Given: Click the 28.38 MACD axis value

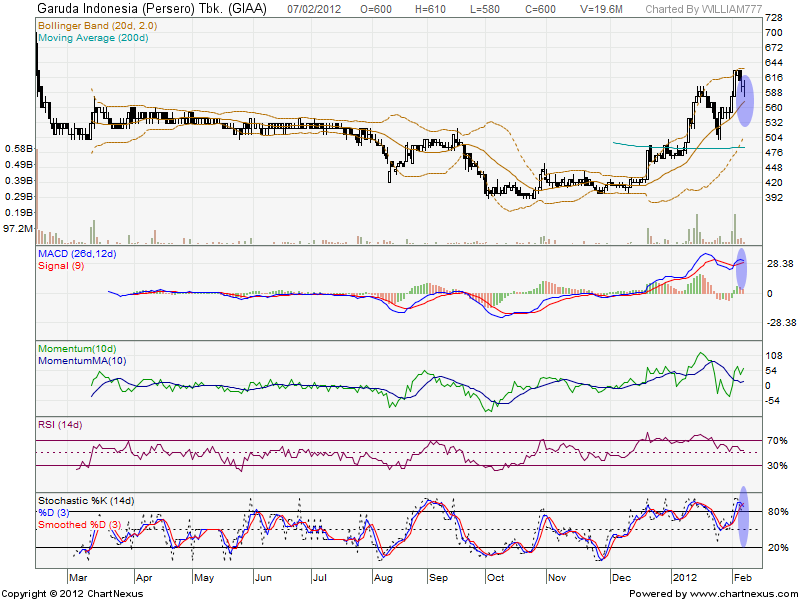Looking at the screenshot, I should [781, 264].
